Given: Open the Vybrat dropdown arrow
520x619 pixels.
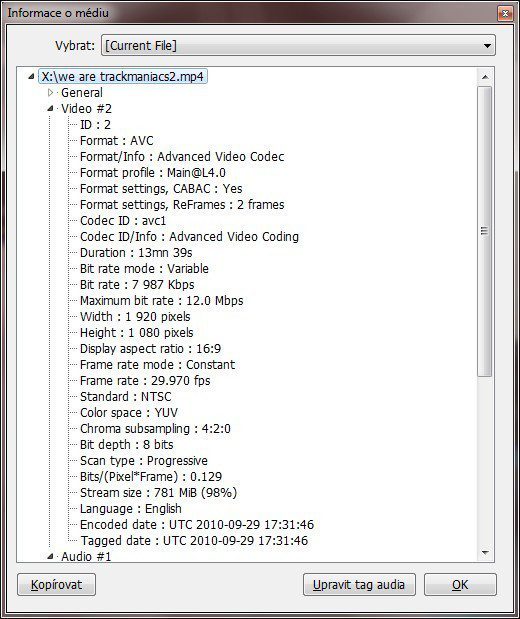Looking at the screenshot, I should pyautogui.click(x=487, y=46).
